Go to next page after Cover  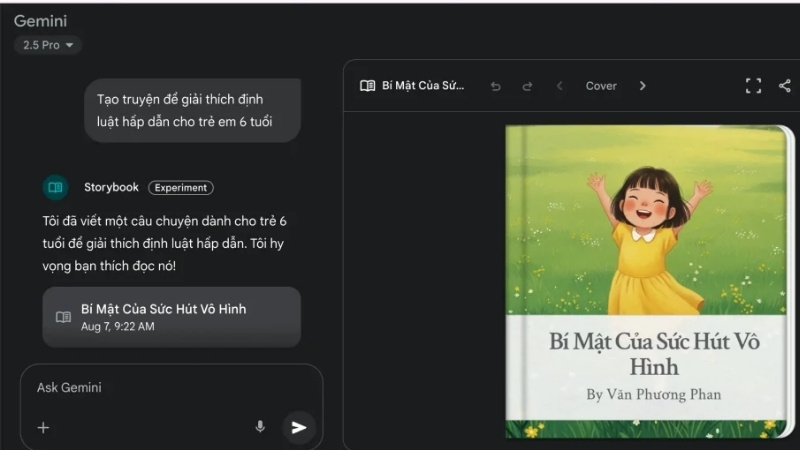pyautogui.click(x=642, y=86)
